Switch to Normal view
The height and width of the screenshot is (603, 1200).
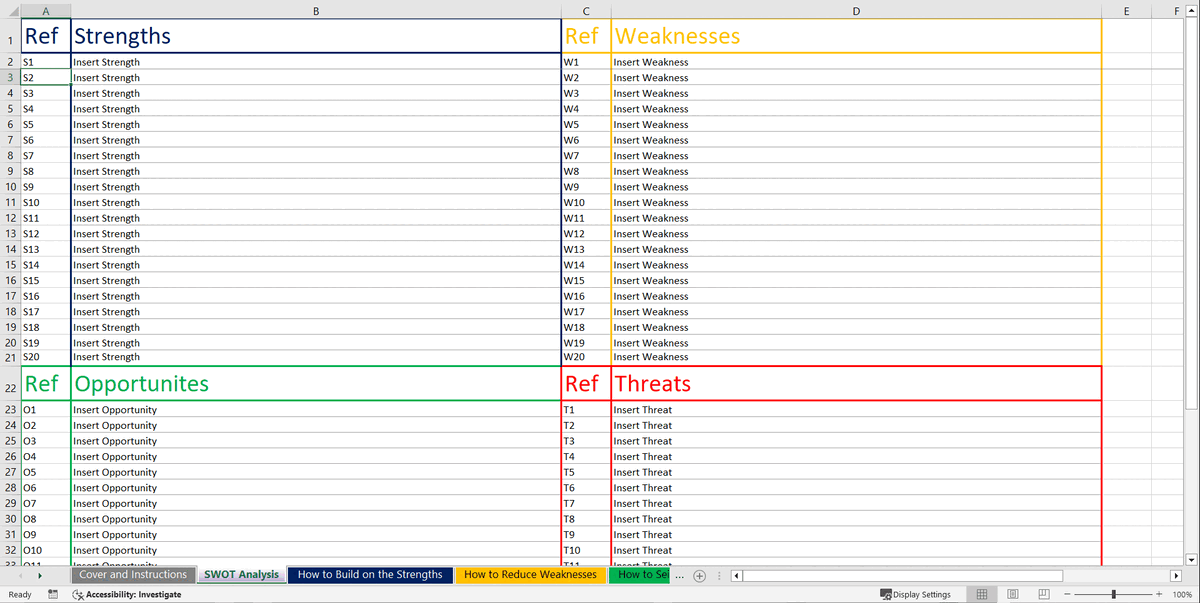pos(981,594)
